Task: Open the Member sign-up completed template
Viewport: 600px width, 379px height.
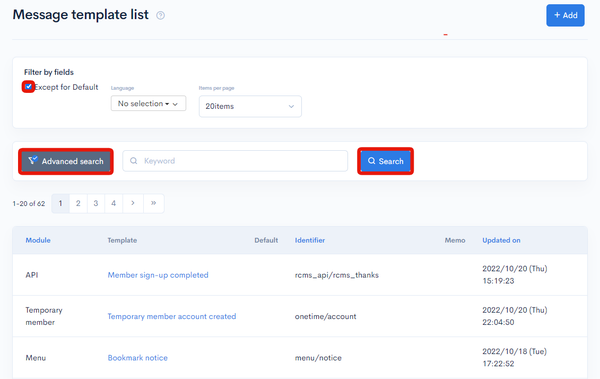Action: tap(158, 275)
